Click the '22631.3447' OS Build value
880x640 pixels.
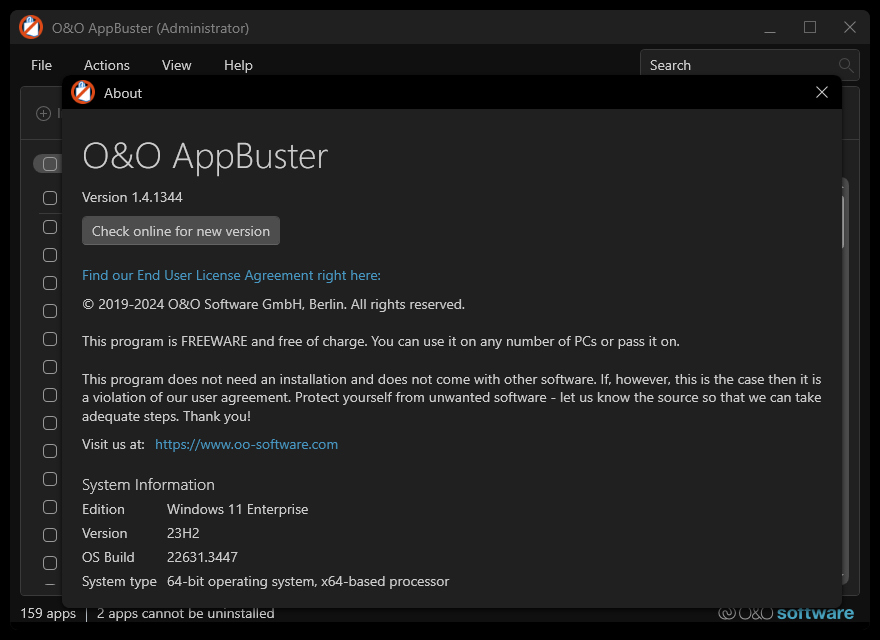click(x=202, y=557)
